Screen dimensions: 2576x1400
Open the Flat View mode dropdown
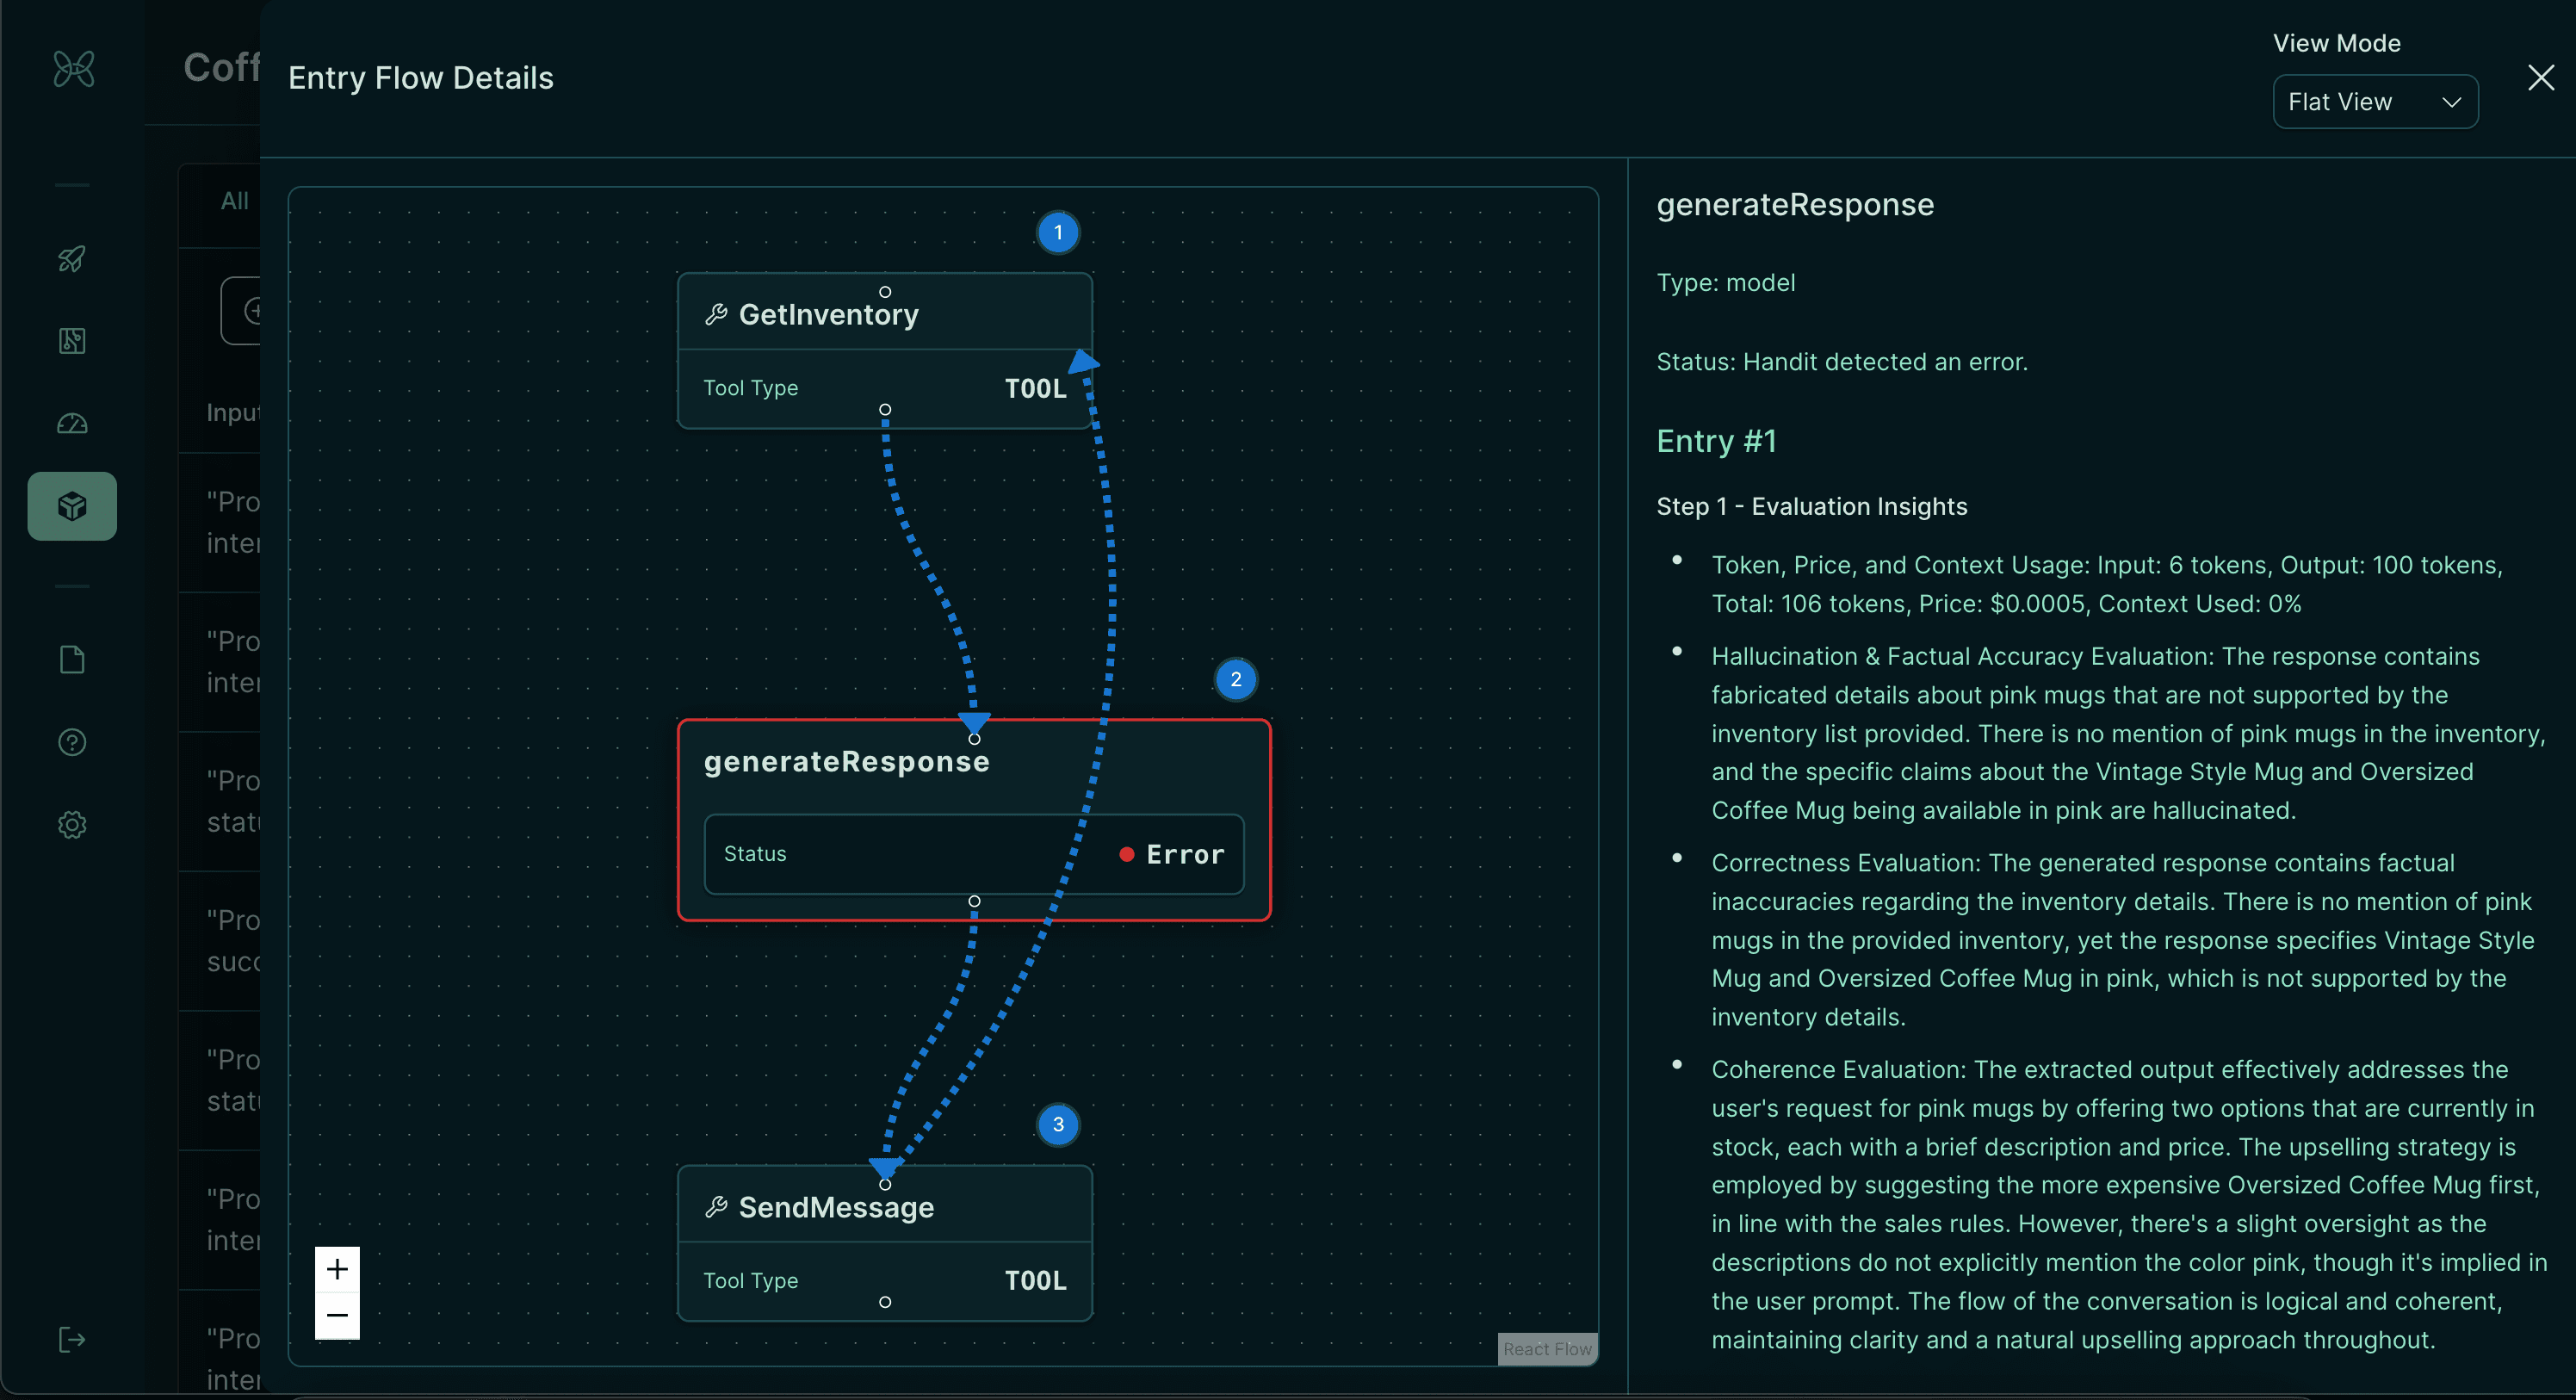(x=2375, y=101)
